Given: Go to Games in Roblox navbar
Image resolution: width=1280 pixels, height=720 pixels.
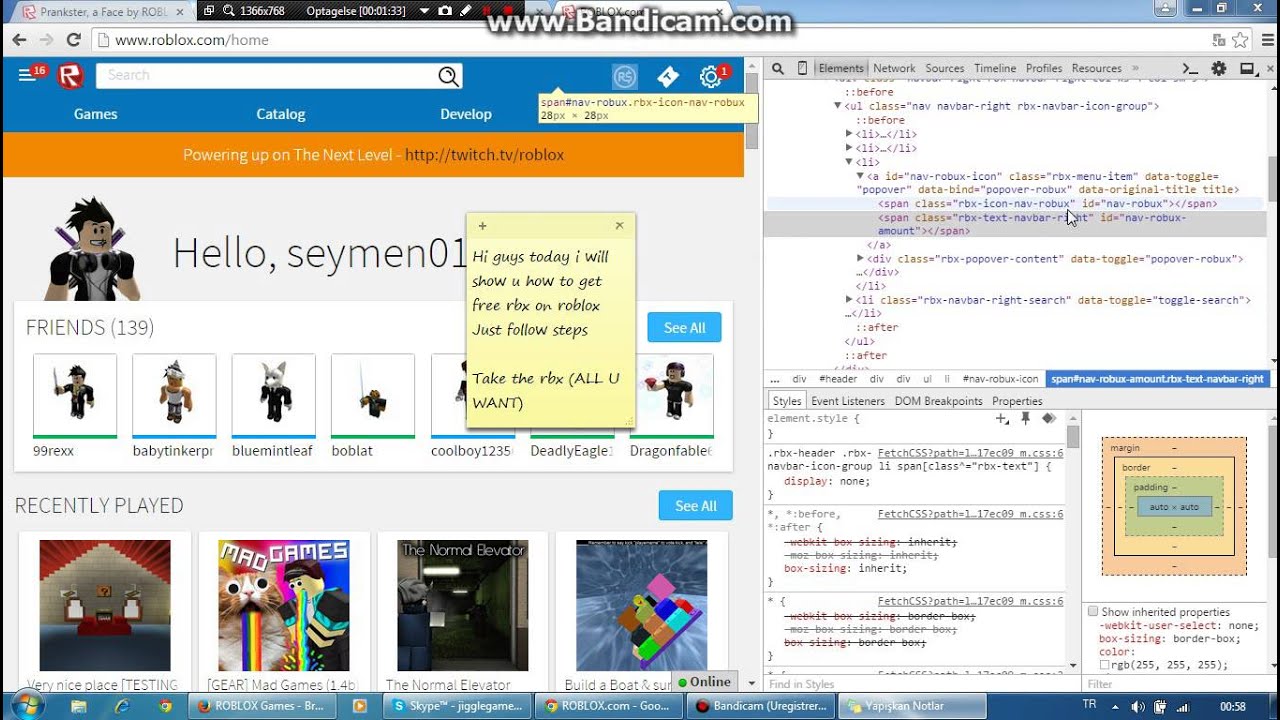Looking at the screenshot, I should point(96,114).
